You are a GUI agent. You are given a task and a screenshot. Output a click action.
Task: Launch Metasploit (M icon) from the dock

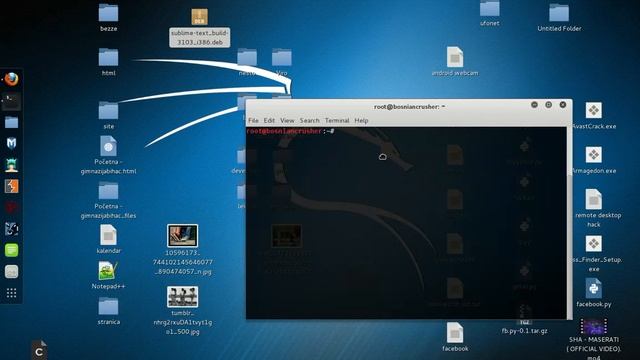(x=11, y=143)
